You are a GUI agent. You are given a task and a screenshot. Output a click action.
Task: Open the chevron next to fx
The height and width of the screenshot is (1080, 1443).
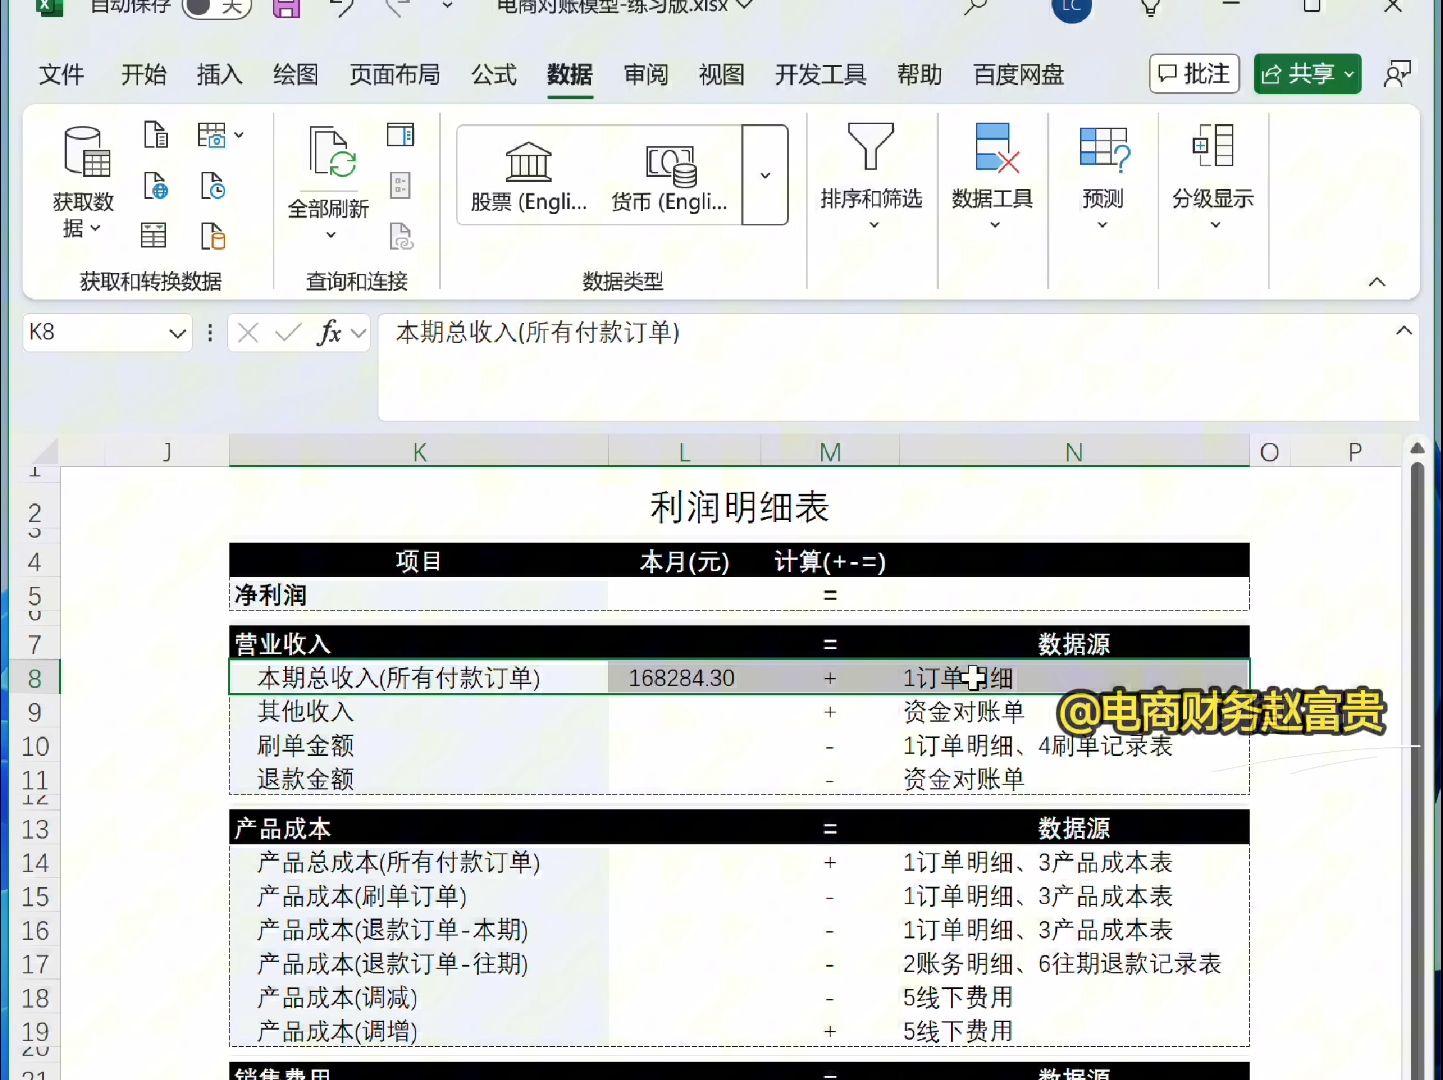point(358,333)
